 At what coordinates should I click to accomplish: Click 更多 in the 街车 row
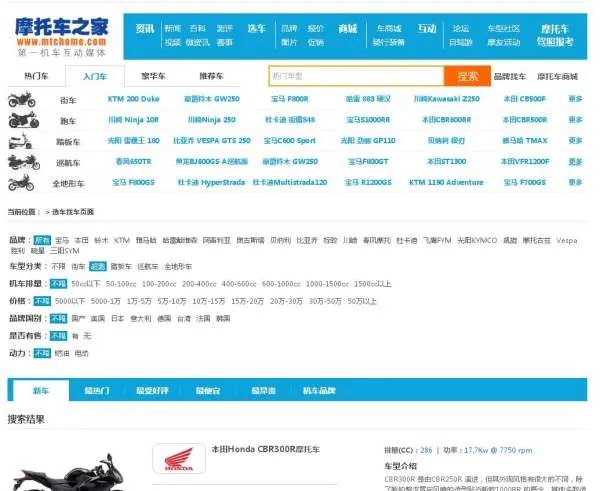coord(576,99)
